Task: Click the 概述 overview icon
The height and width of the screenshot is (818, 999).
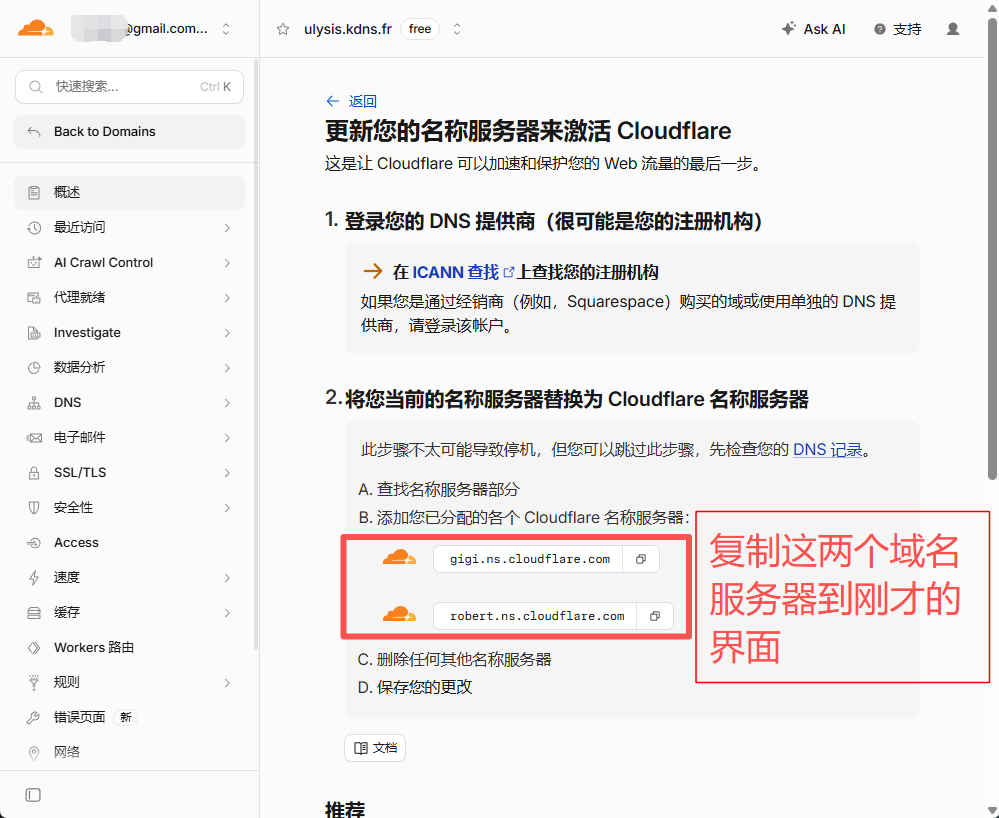Action: coord(34,192)
